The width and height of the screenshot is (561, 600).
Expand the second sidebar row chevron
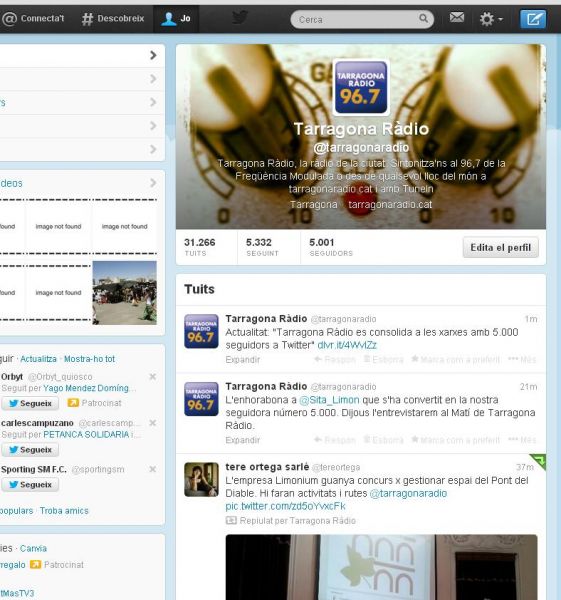click(x=153, y=79)
